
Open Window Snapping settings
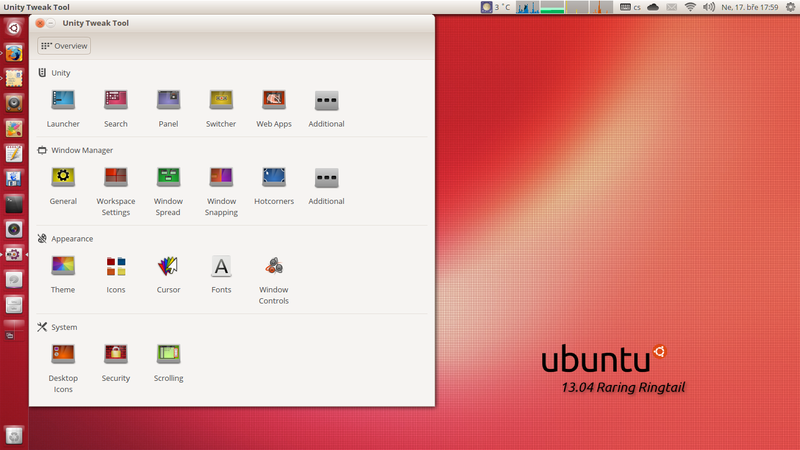point(221,191)
